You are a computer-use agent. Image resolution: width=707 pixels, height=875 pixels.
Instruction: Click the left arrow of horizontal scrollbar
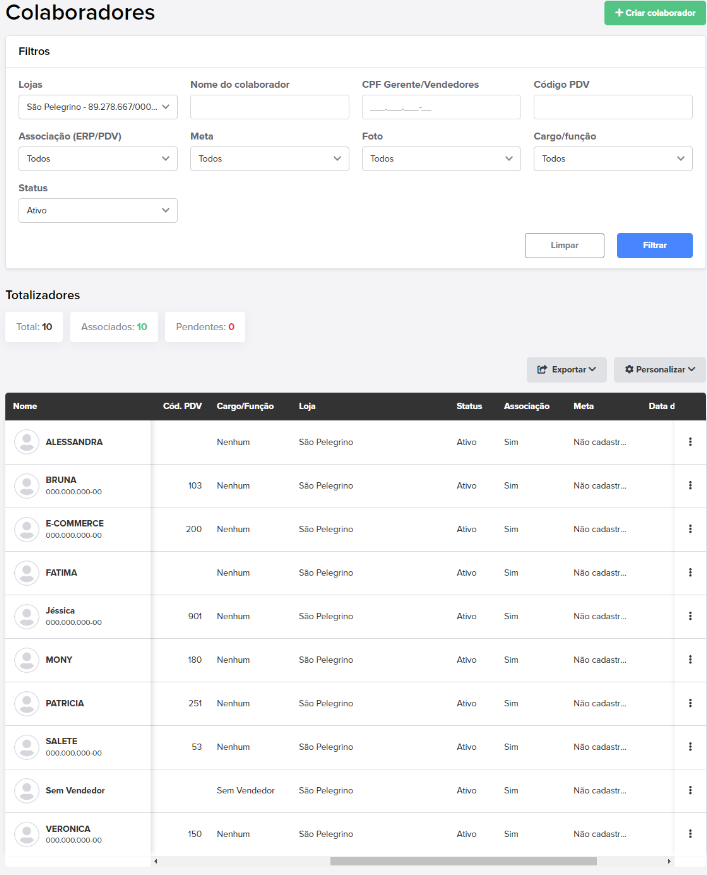click(156, 861)
